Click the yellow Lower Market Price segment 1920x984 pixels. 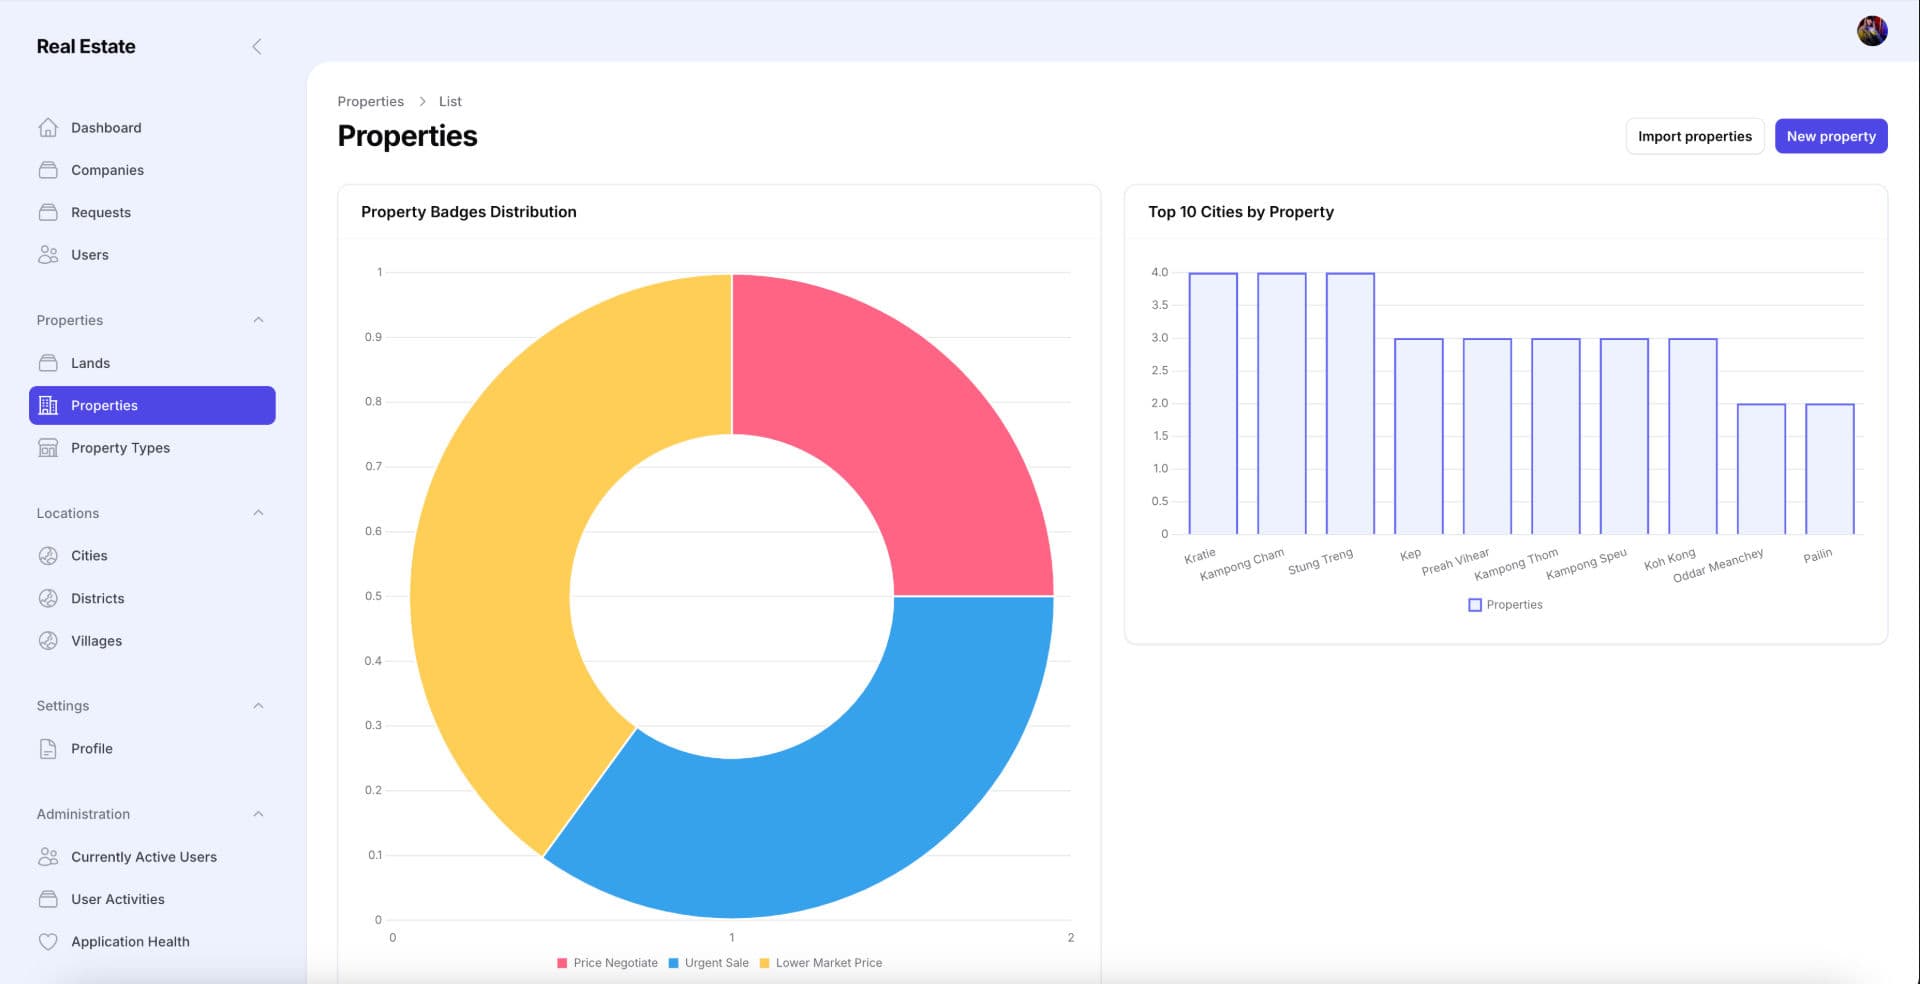500,520
